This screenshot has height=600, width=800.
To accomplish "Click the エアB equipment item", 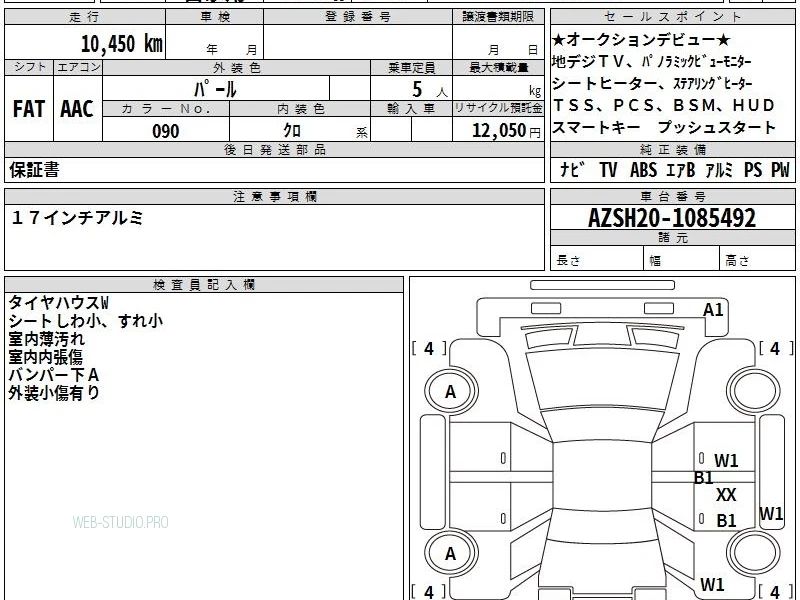I will (681, 170).
